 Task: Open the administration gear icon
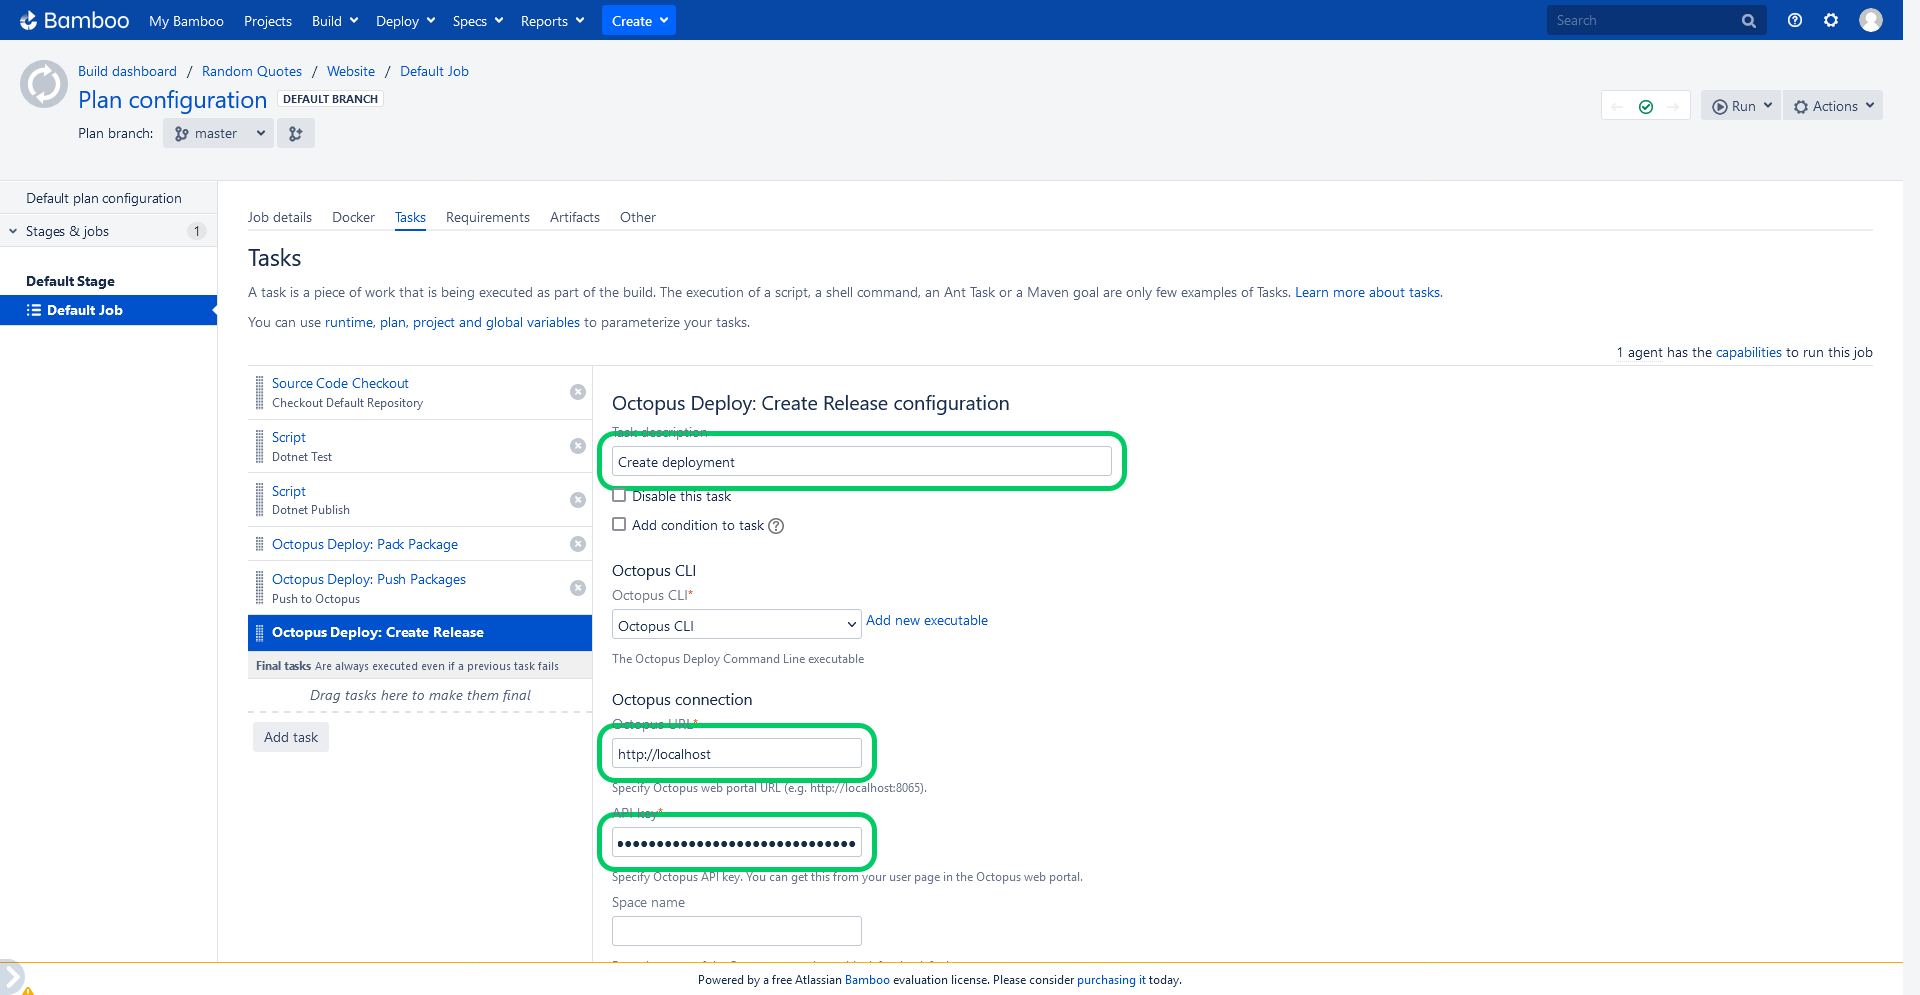point(1831,20)
